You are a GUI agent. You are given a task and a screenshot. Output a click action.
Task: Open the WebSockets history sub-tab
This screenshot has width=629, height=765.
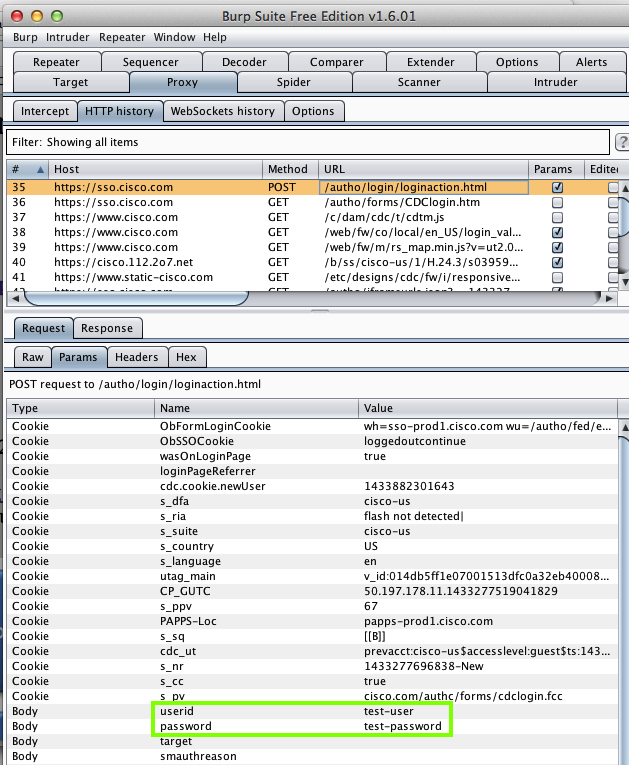point(223,111)
